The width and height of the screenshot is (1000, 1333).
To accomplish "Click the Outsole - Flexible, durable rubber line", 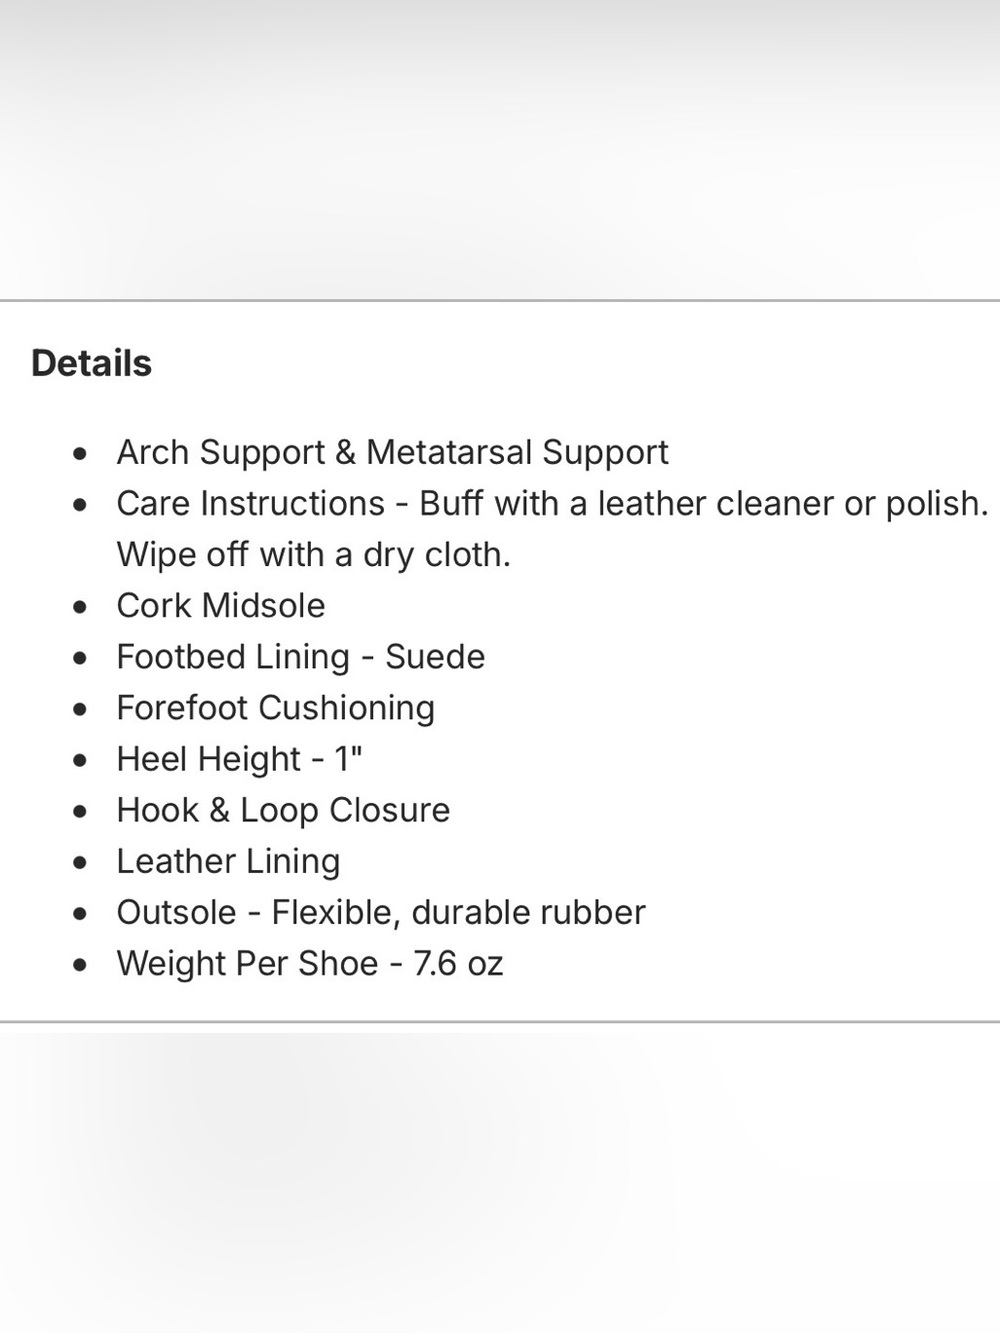I will (381, 912).
